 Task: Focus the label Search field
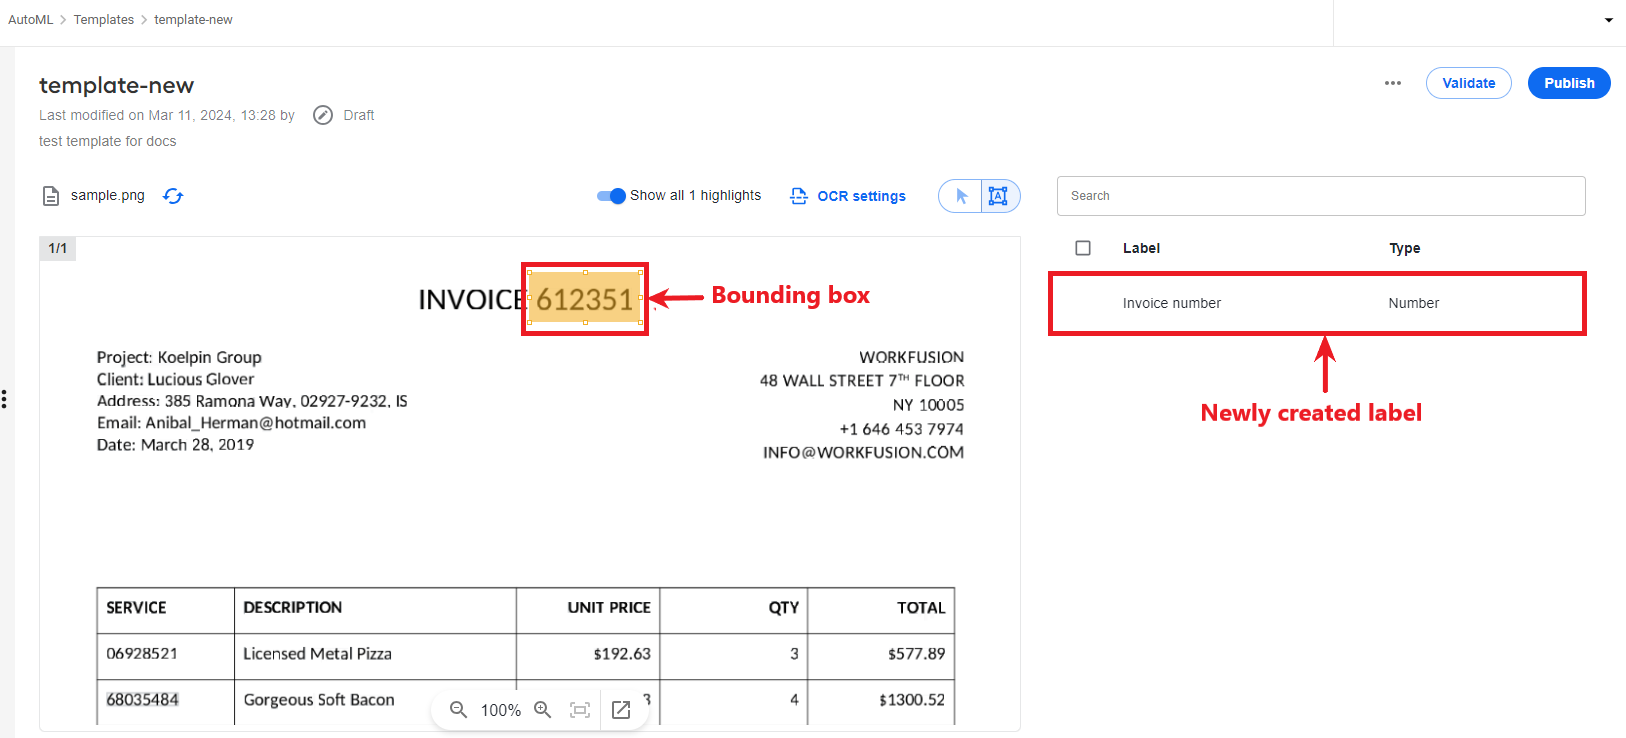1321,196
